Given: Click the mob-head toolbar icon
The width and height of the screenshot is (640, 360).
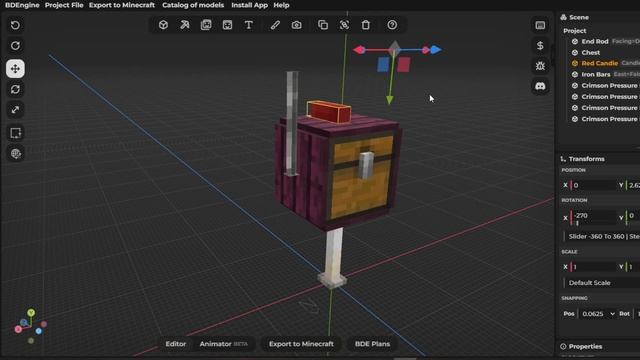Looking at the screenshot, I should (227, 25).
